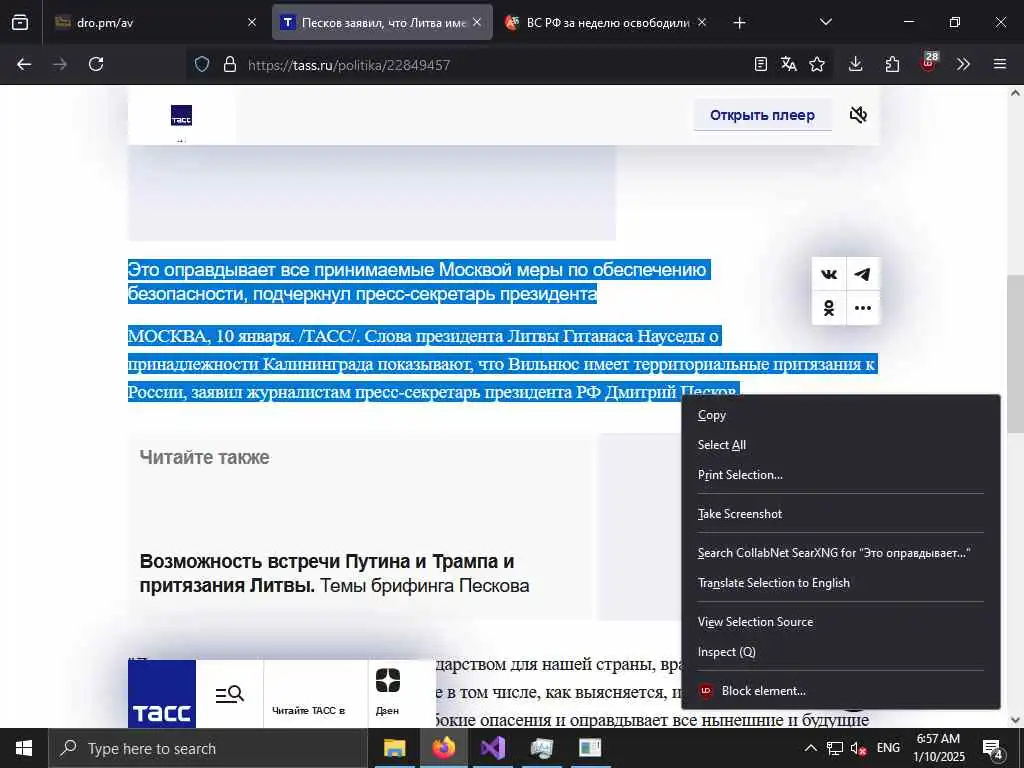Show hidden system tray icons
This screenshot has height=768, width=1024.
pyautogui.click(x=810, y=748)
